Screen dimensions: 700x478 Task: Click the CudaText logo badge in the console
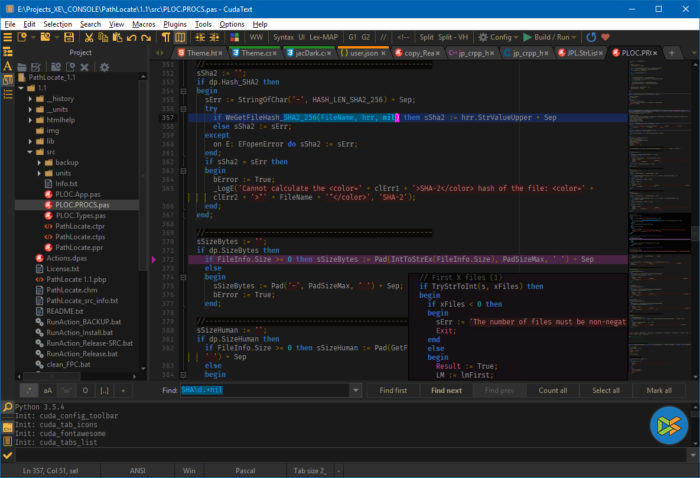(x=669, y=426)
